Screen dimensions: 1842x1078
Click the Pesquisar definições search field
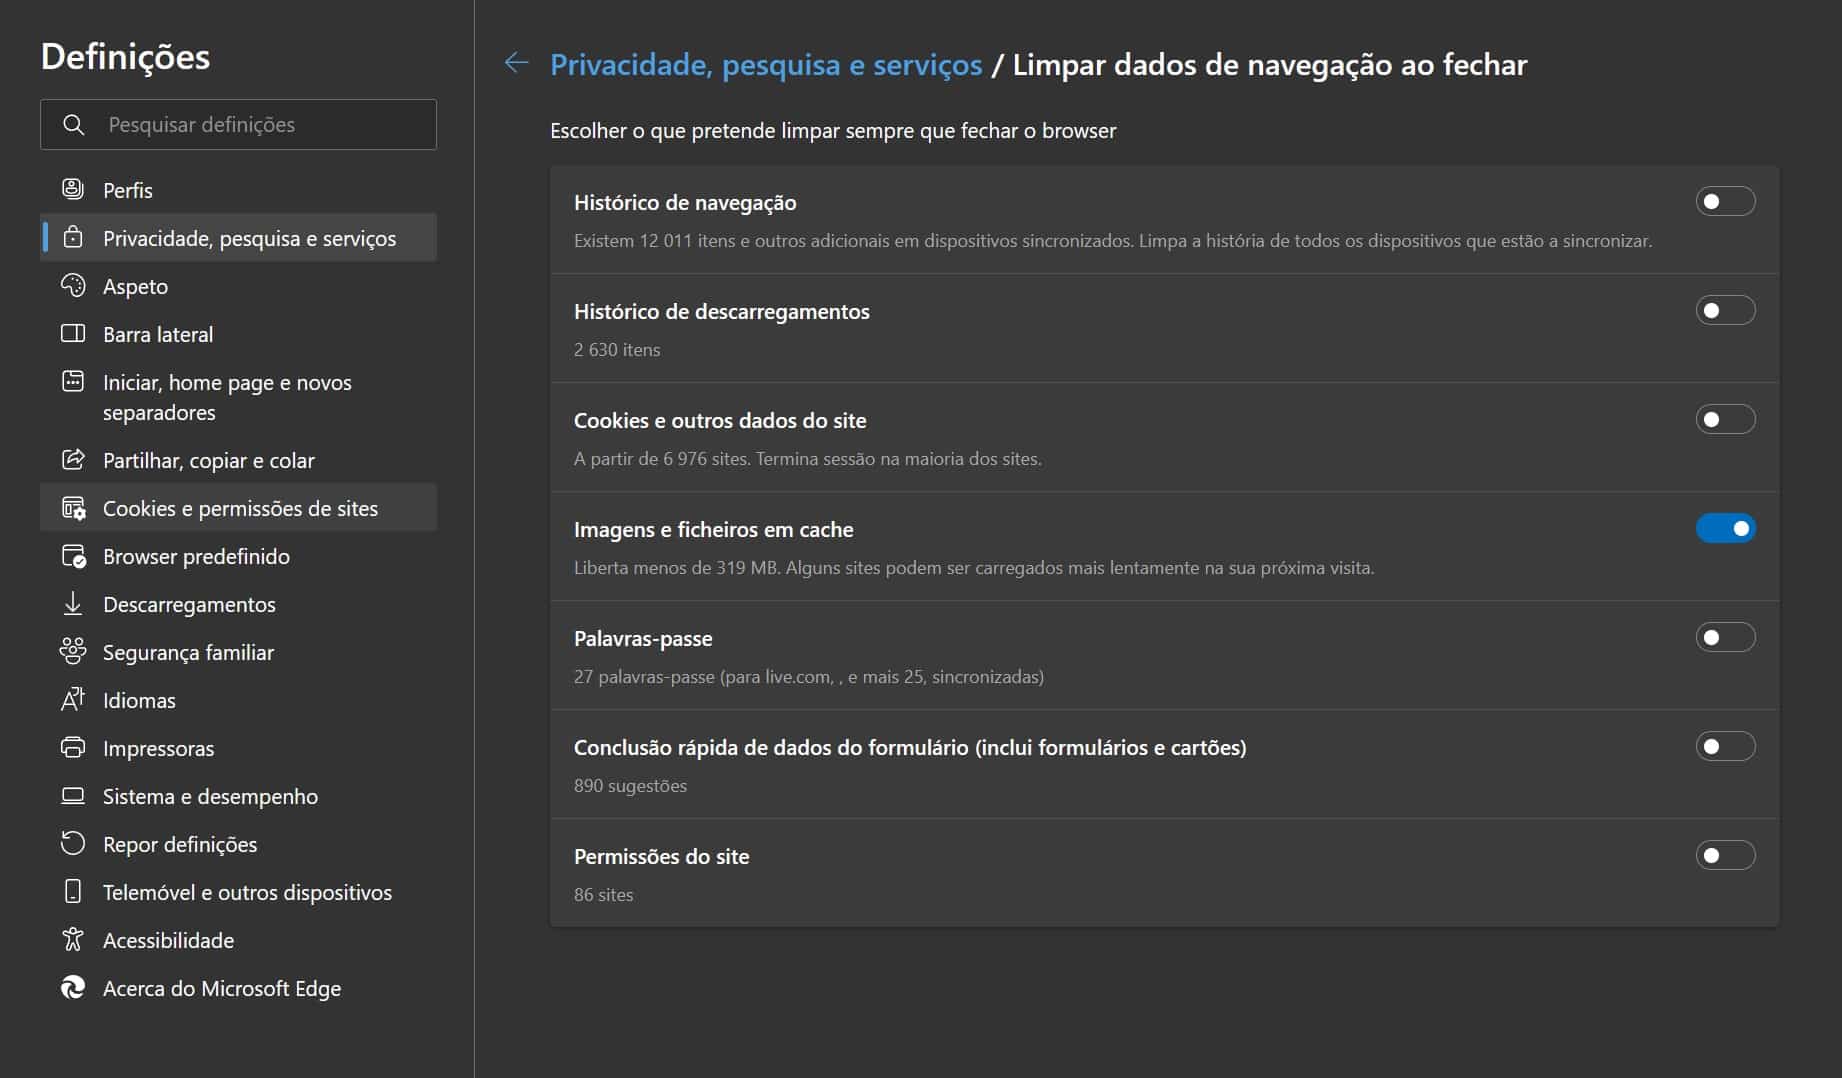260,125
